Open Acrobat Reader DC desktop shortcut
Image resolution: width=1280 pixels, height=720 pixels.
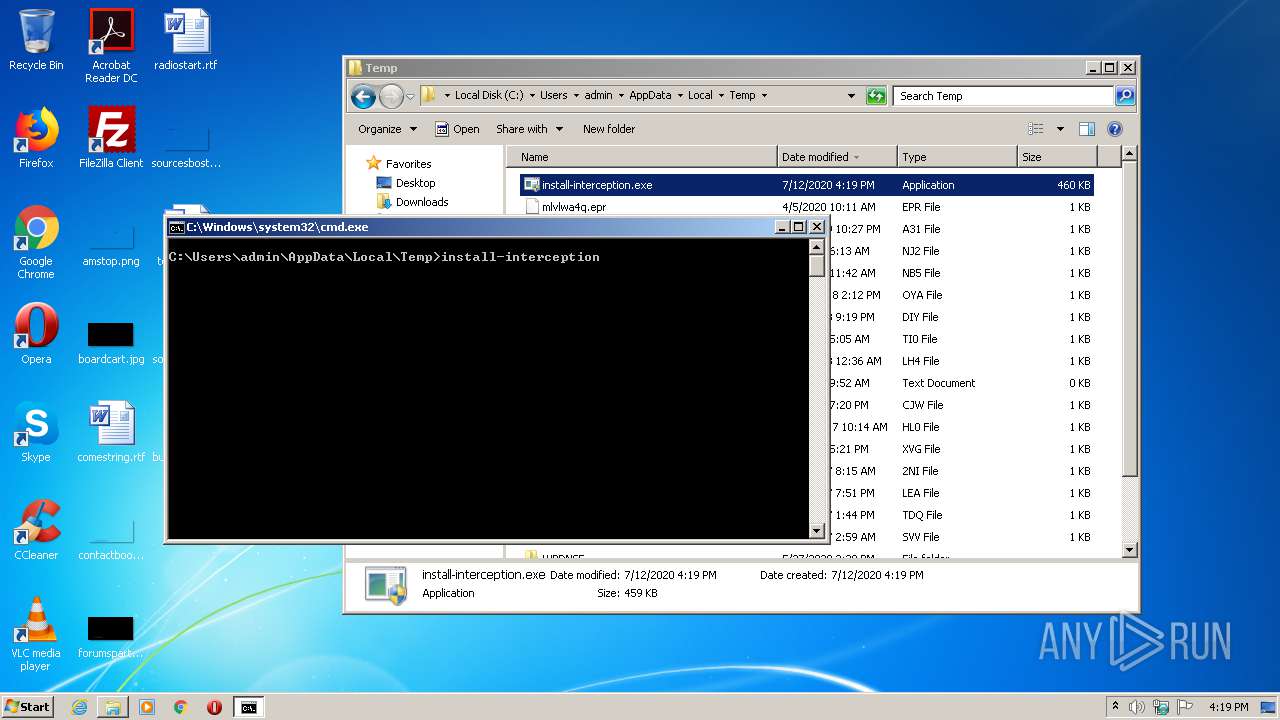[111, 40]
